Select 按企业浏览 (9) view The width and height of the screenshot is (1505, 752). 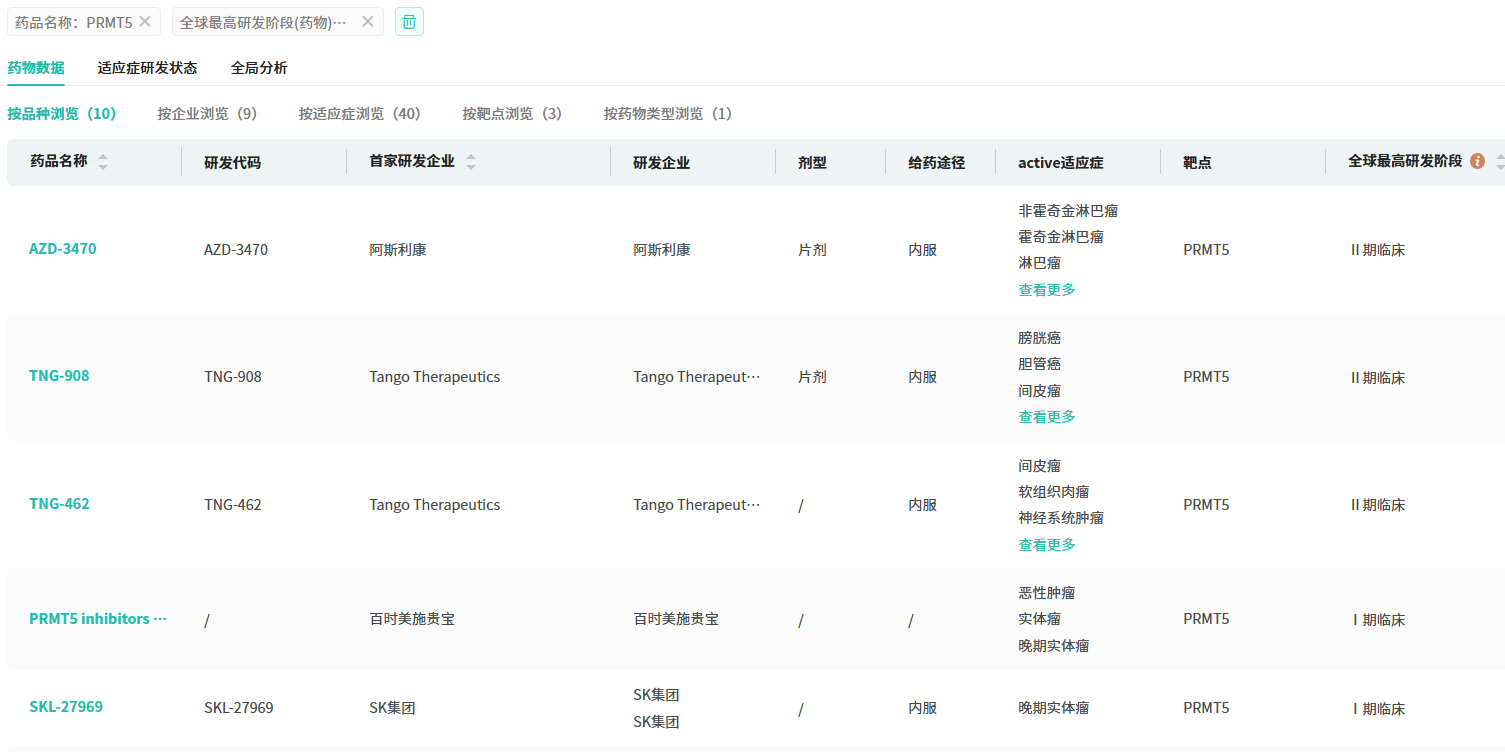coord(207,114)
